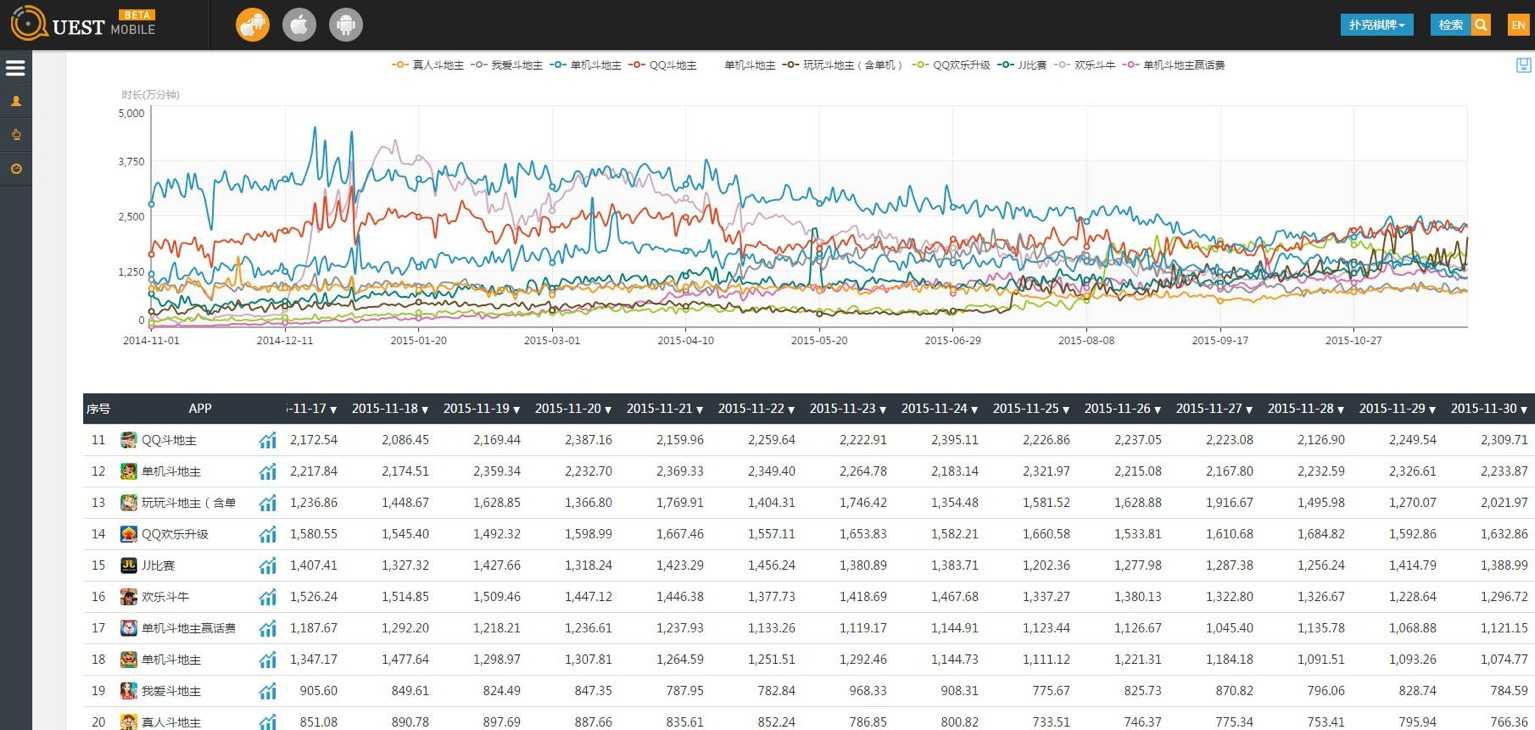Open the hamburger menu in the sidebar

point(15,68)
